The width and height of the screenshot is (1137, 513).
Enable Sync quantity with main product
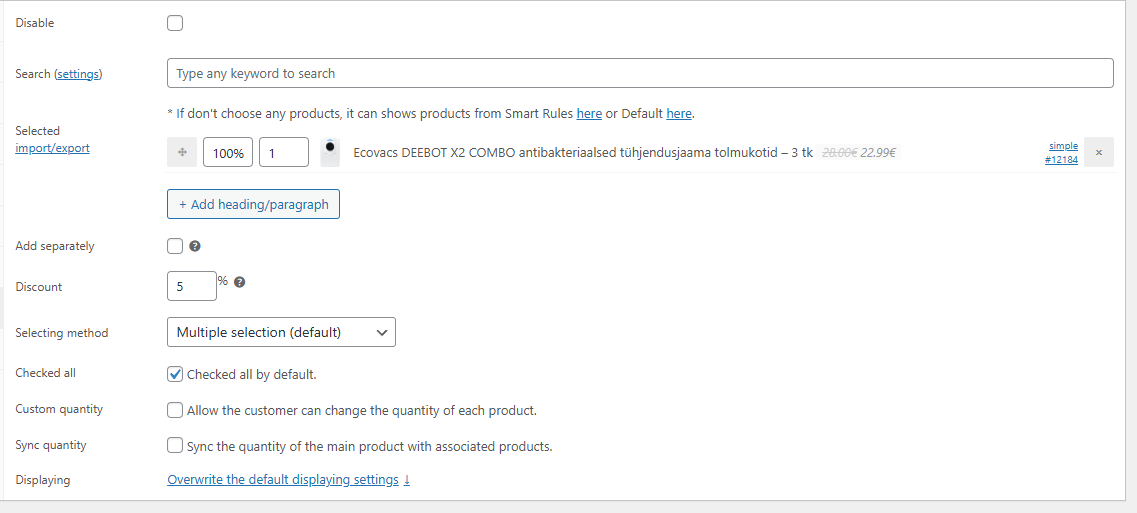point(175,446)
